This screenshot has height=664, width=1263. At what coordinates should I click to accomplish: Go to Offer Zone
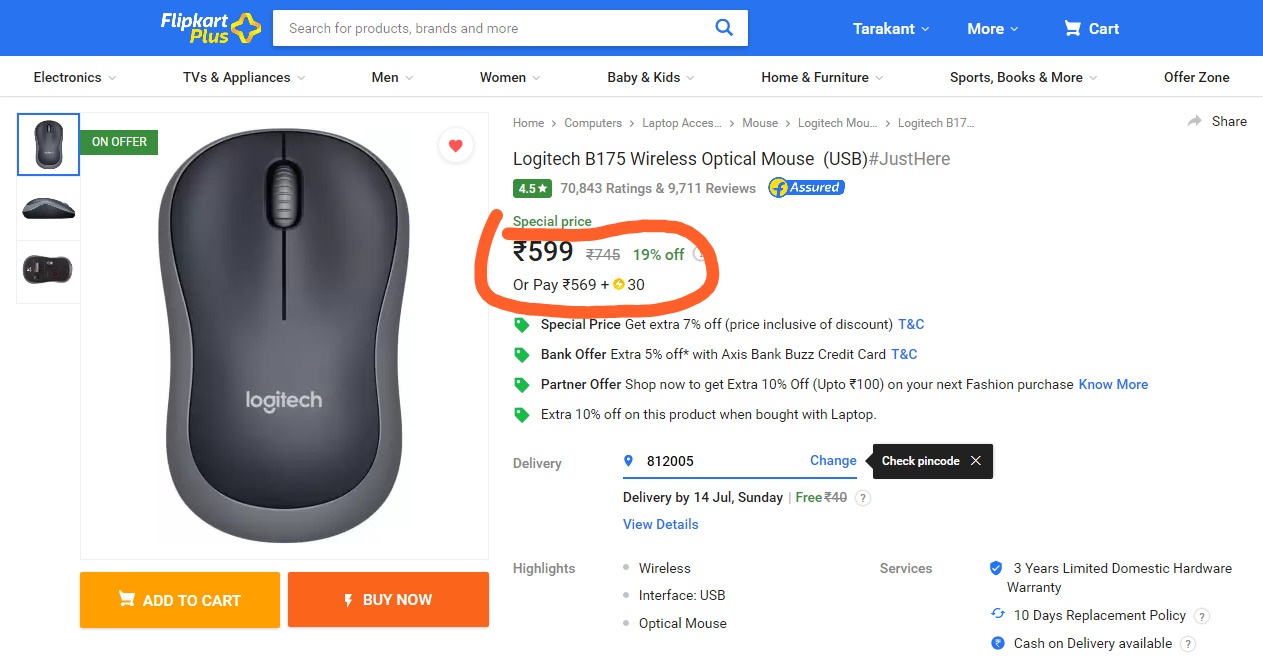coord(1196,77)
